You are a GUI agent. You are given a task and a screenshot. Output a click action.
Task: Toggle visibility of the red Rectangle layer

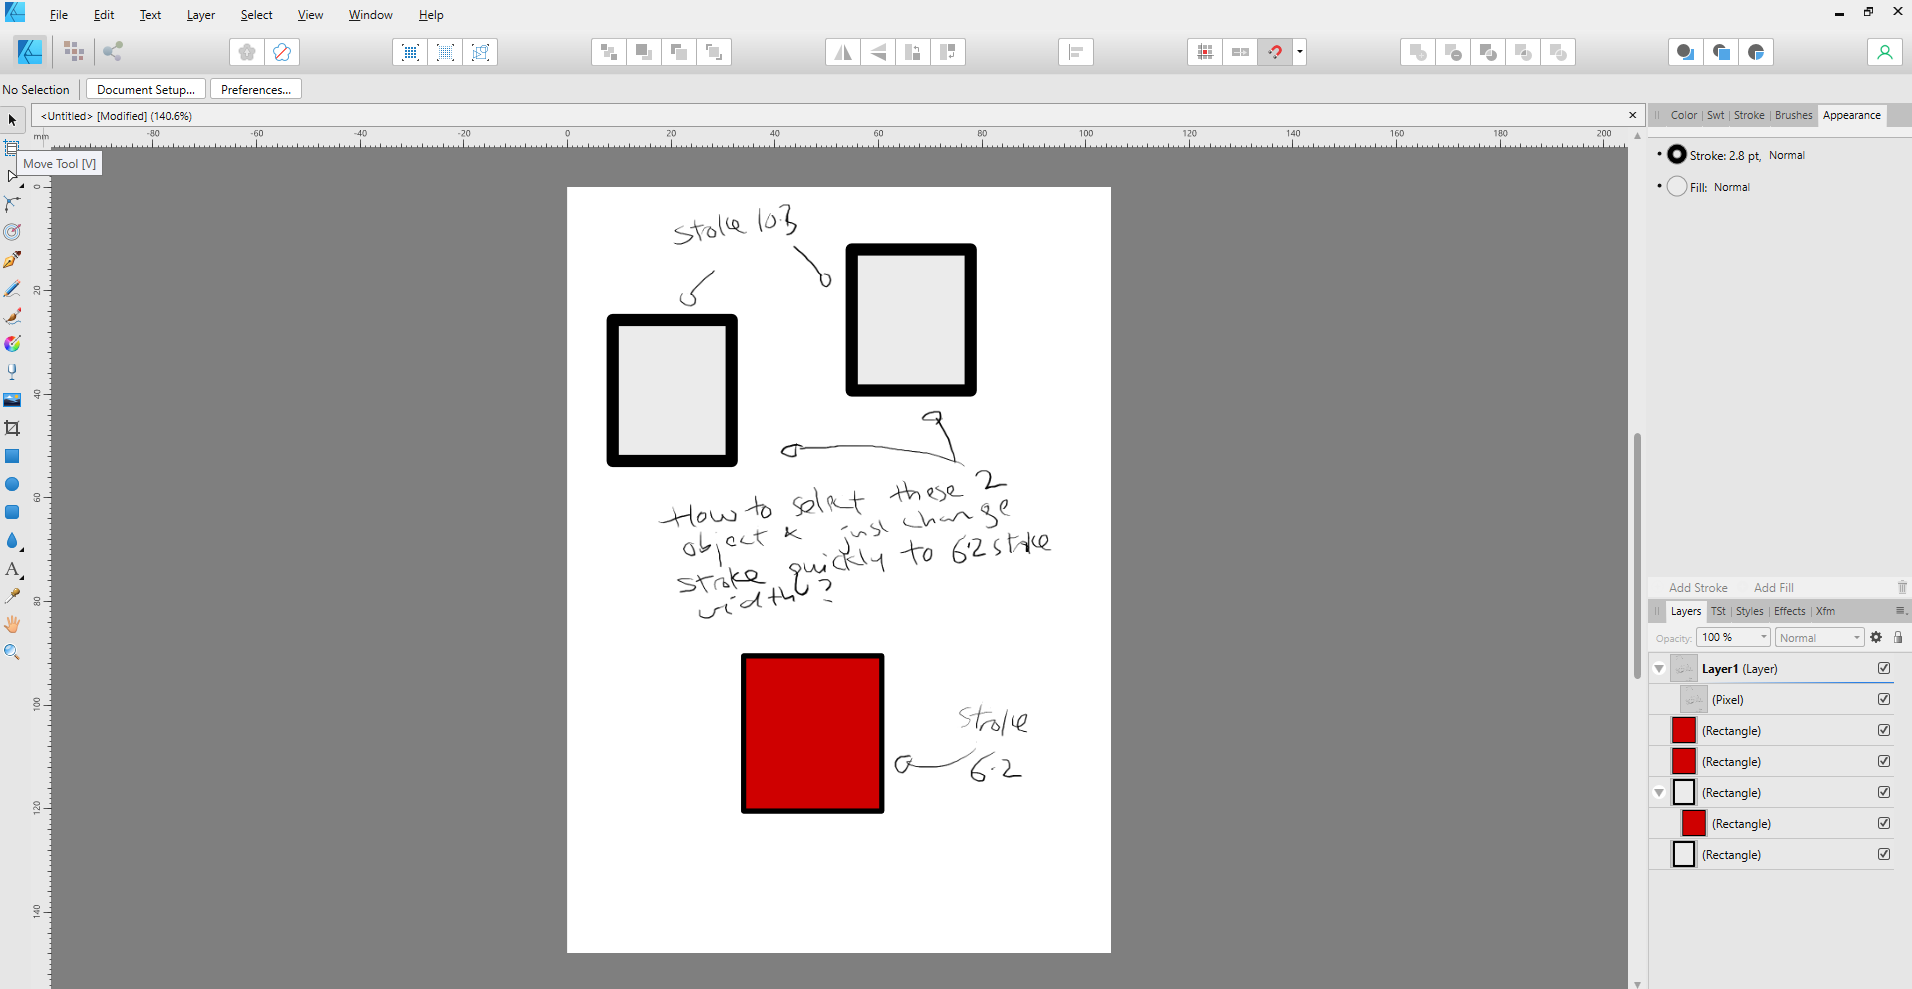pos(1884,730)
